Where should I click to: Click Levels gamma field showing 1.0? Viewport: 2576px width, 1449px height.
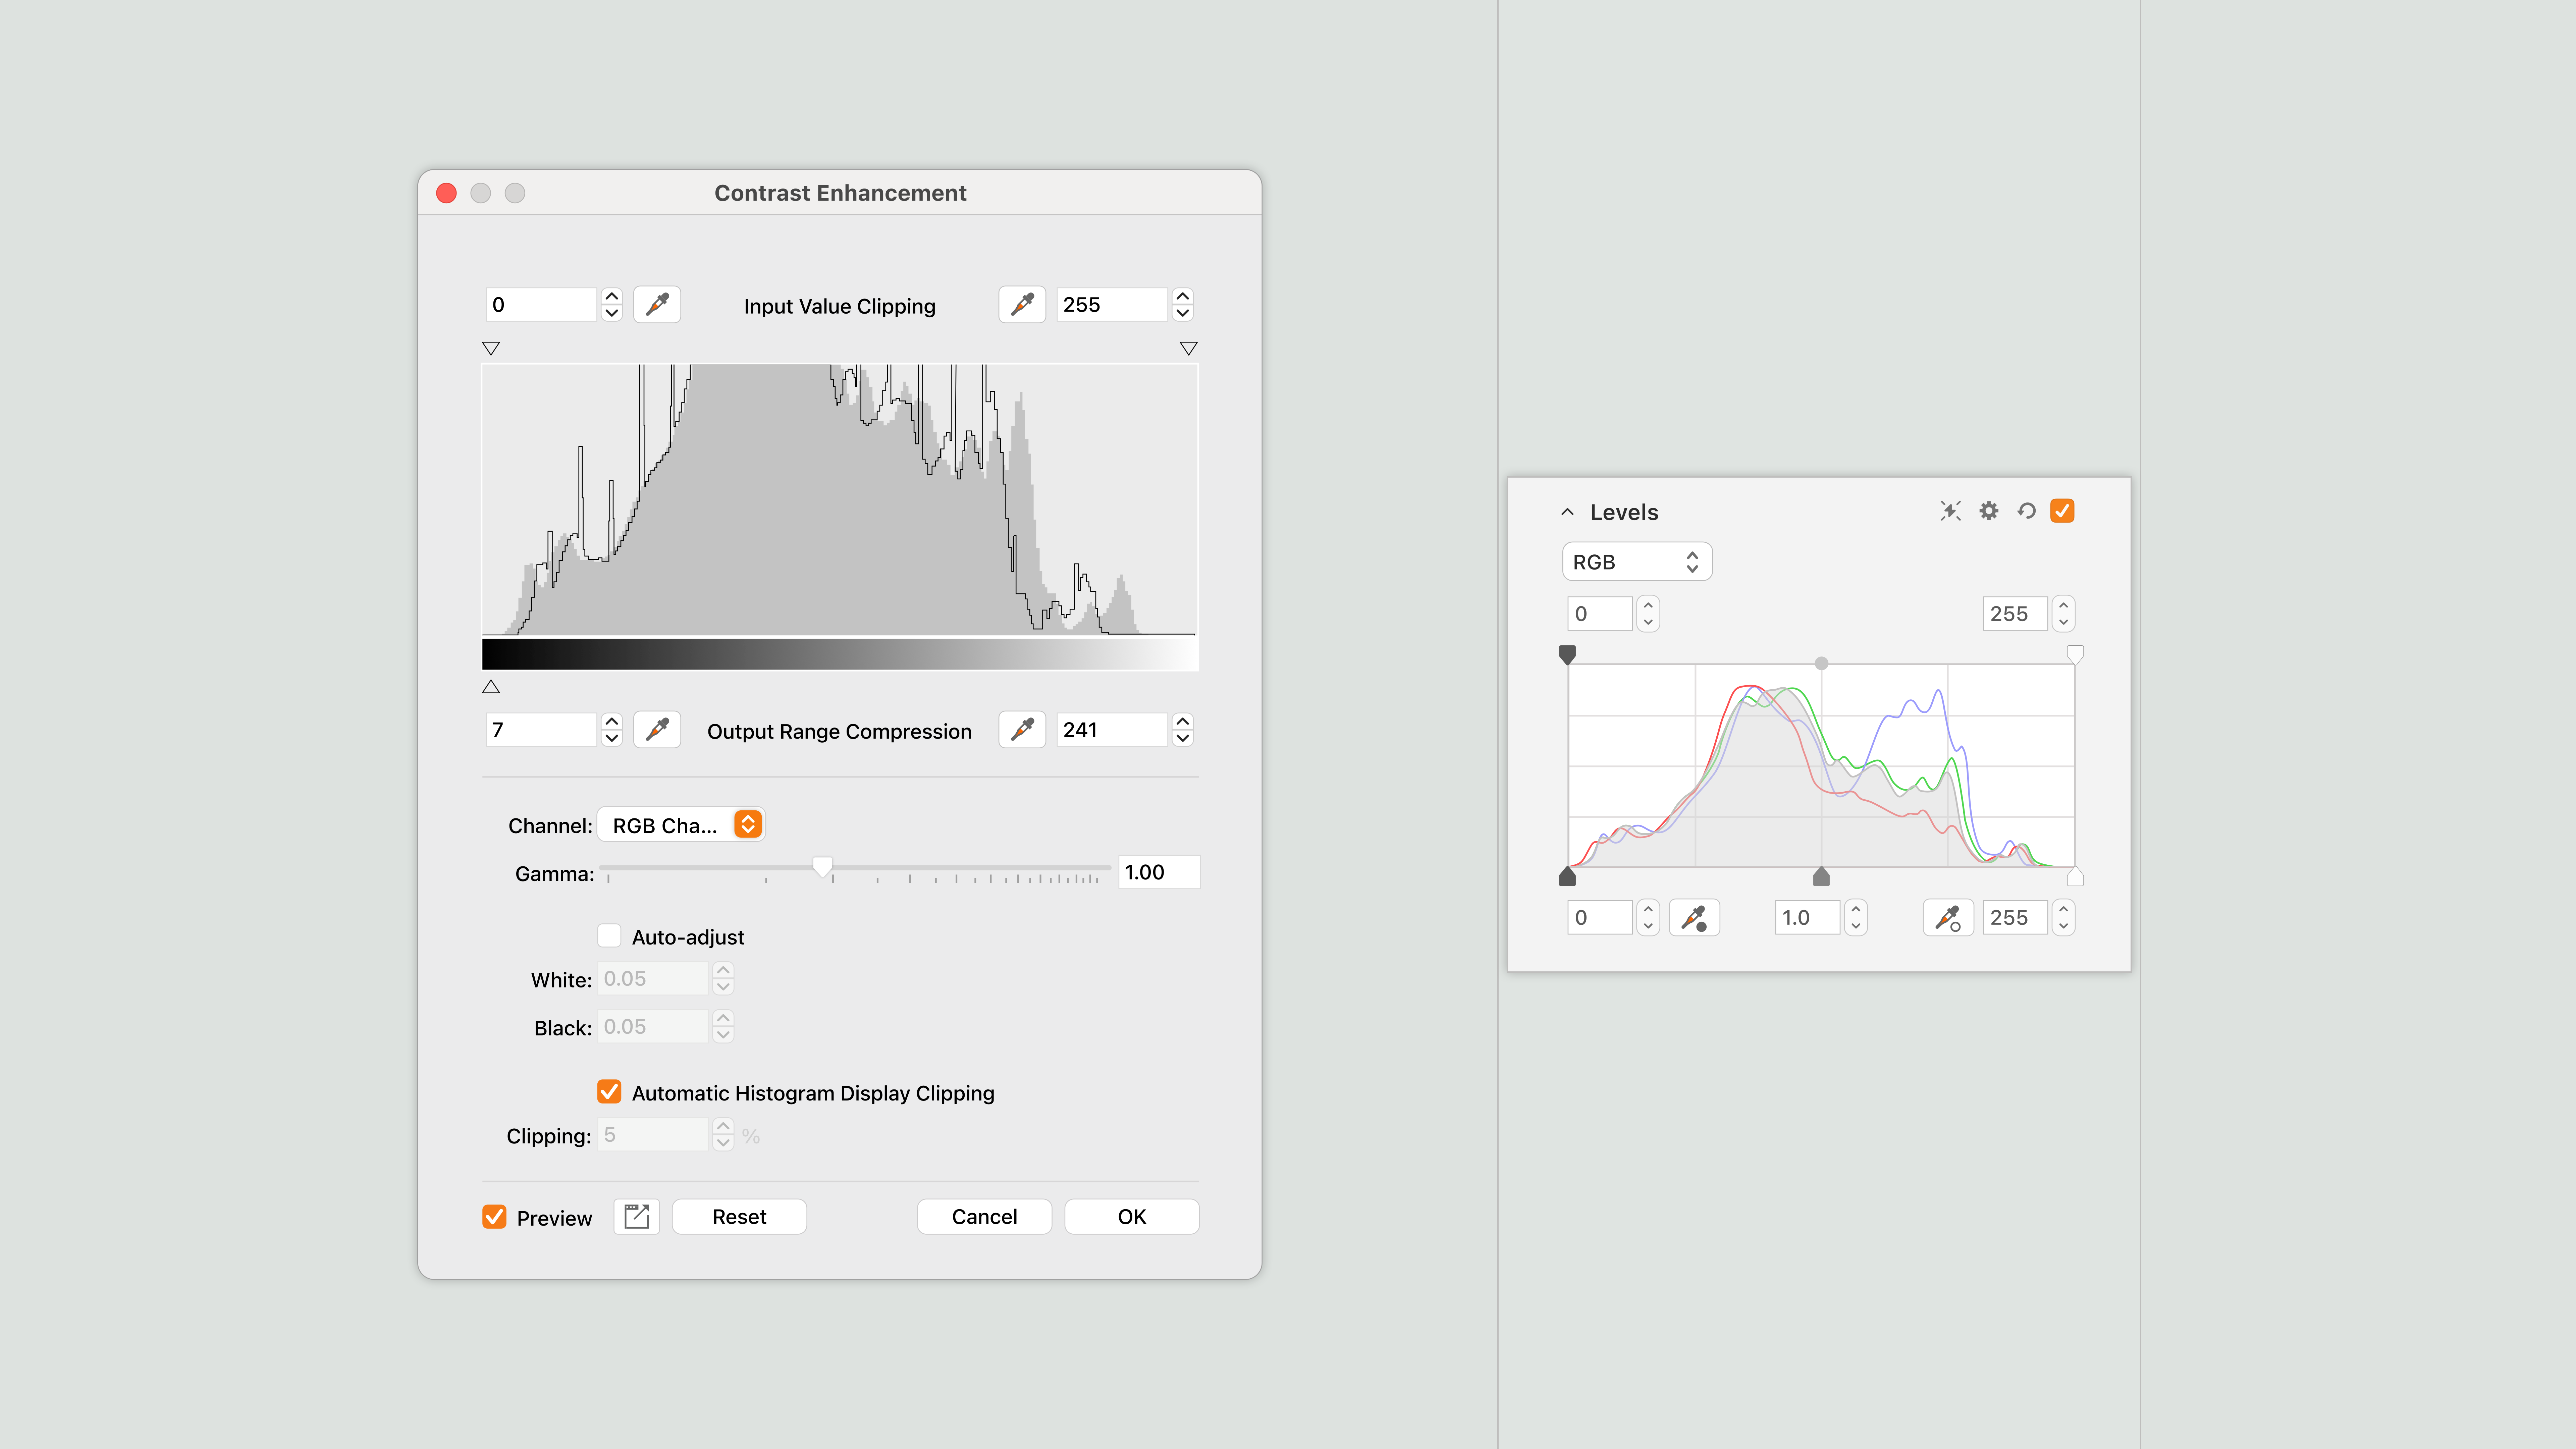point(1807,918)
